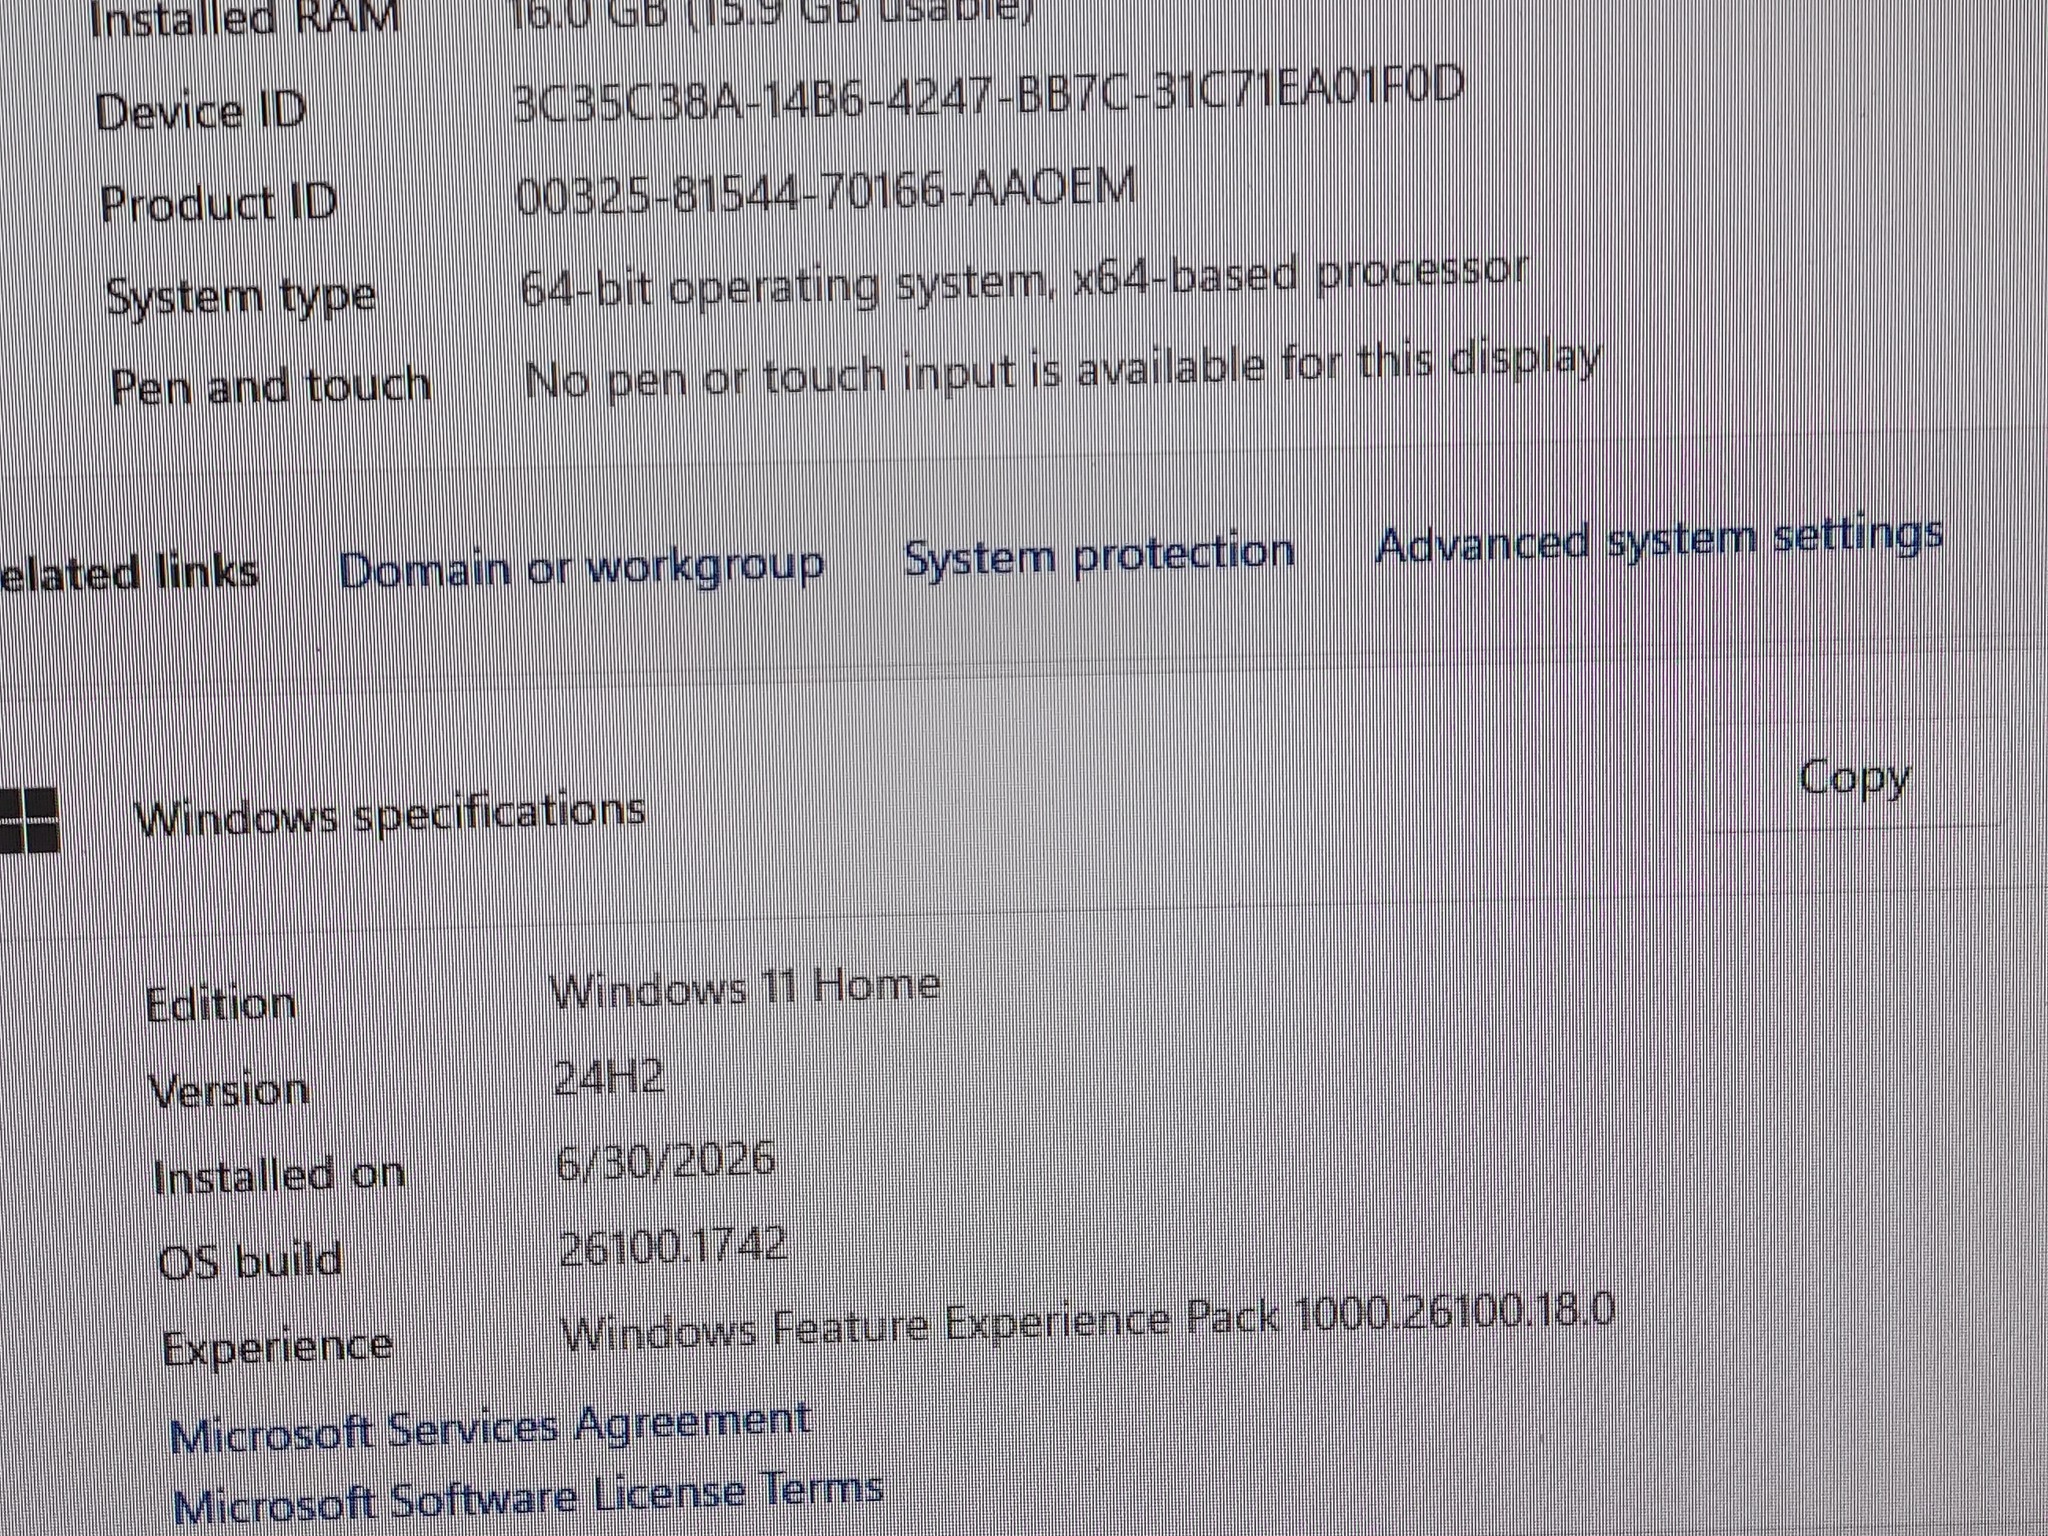The image size is (2048, 1536).
Task: Select the Windows specifications heading
Action: pos(390,814)
